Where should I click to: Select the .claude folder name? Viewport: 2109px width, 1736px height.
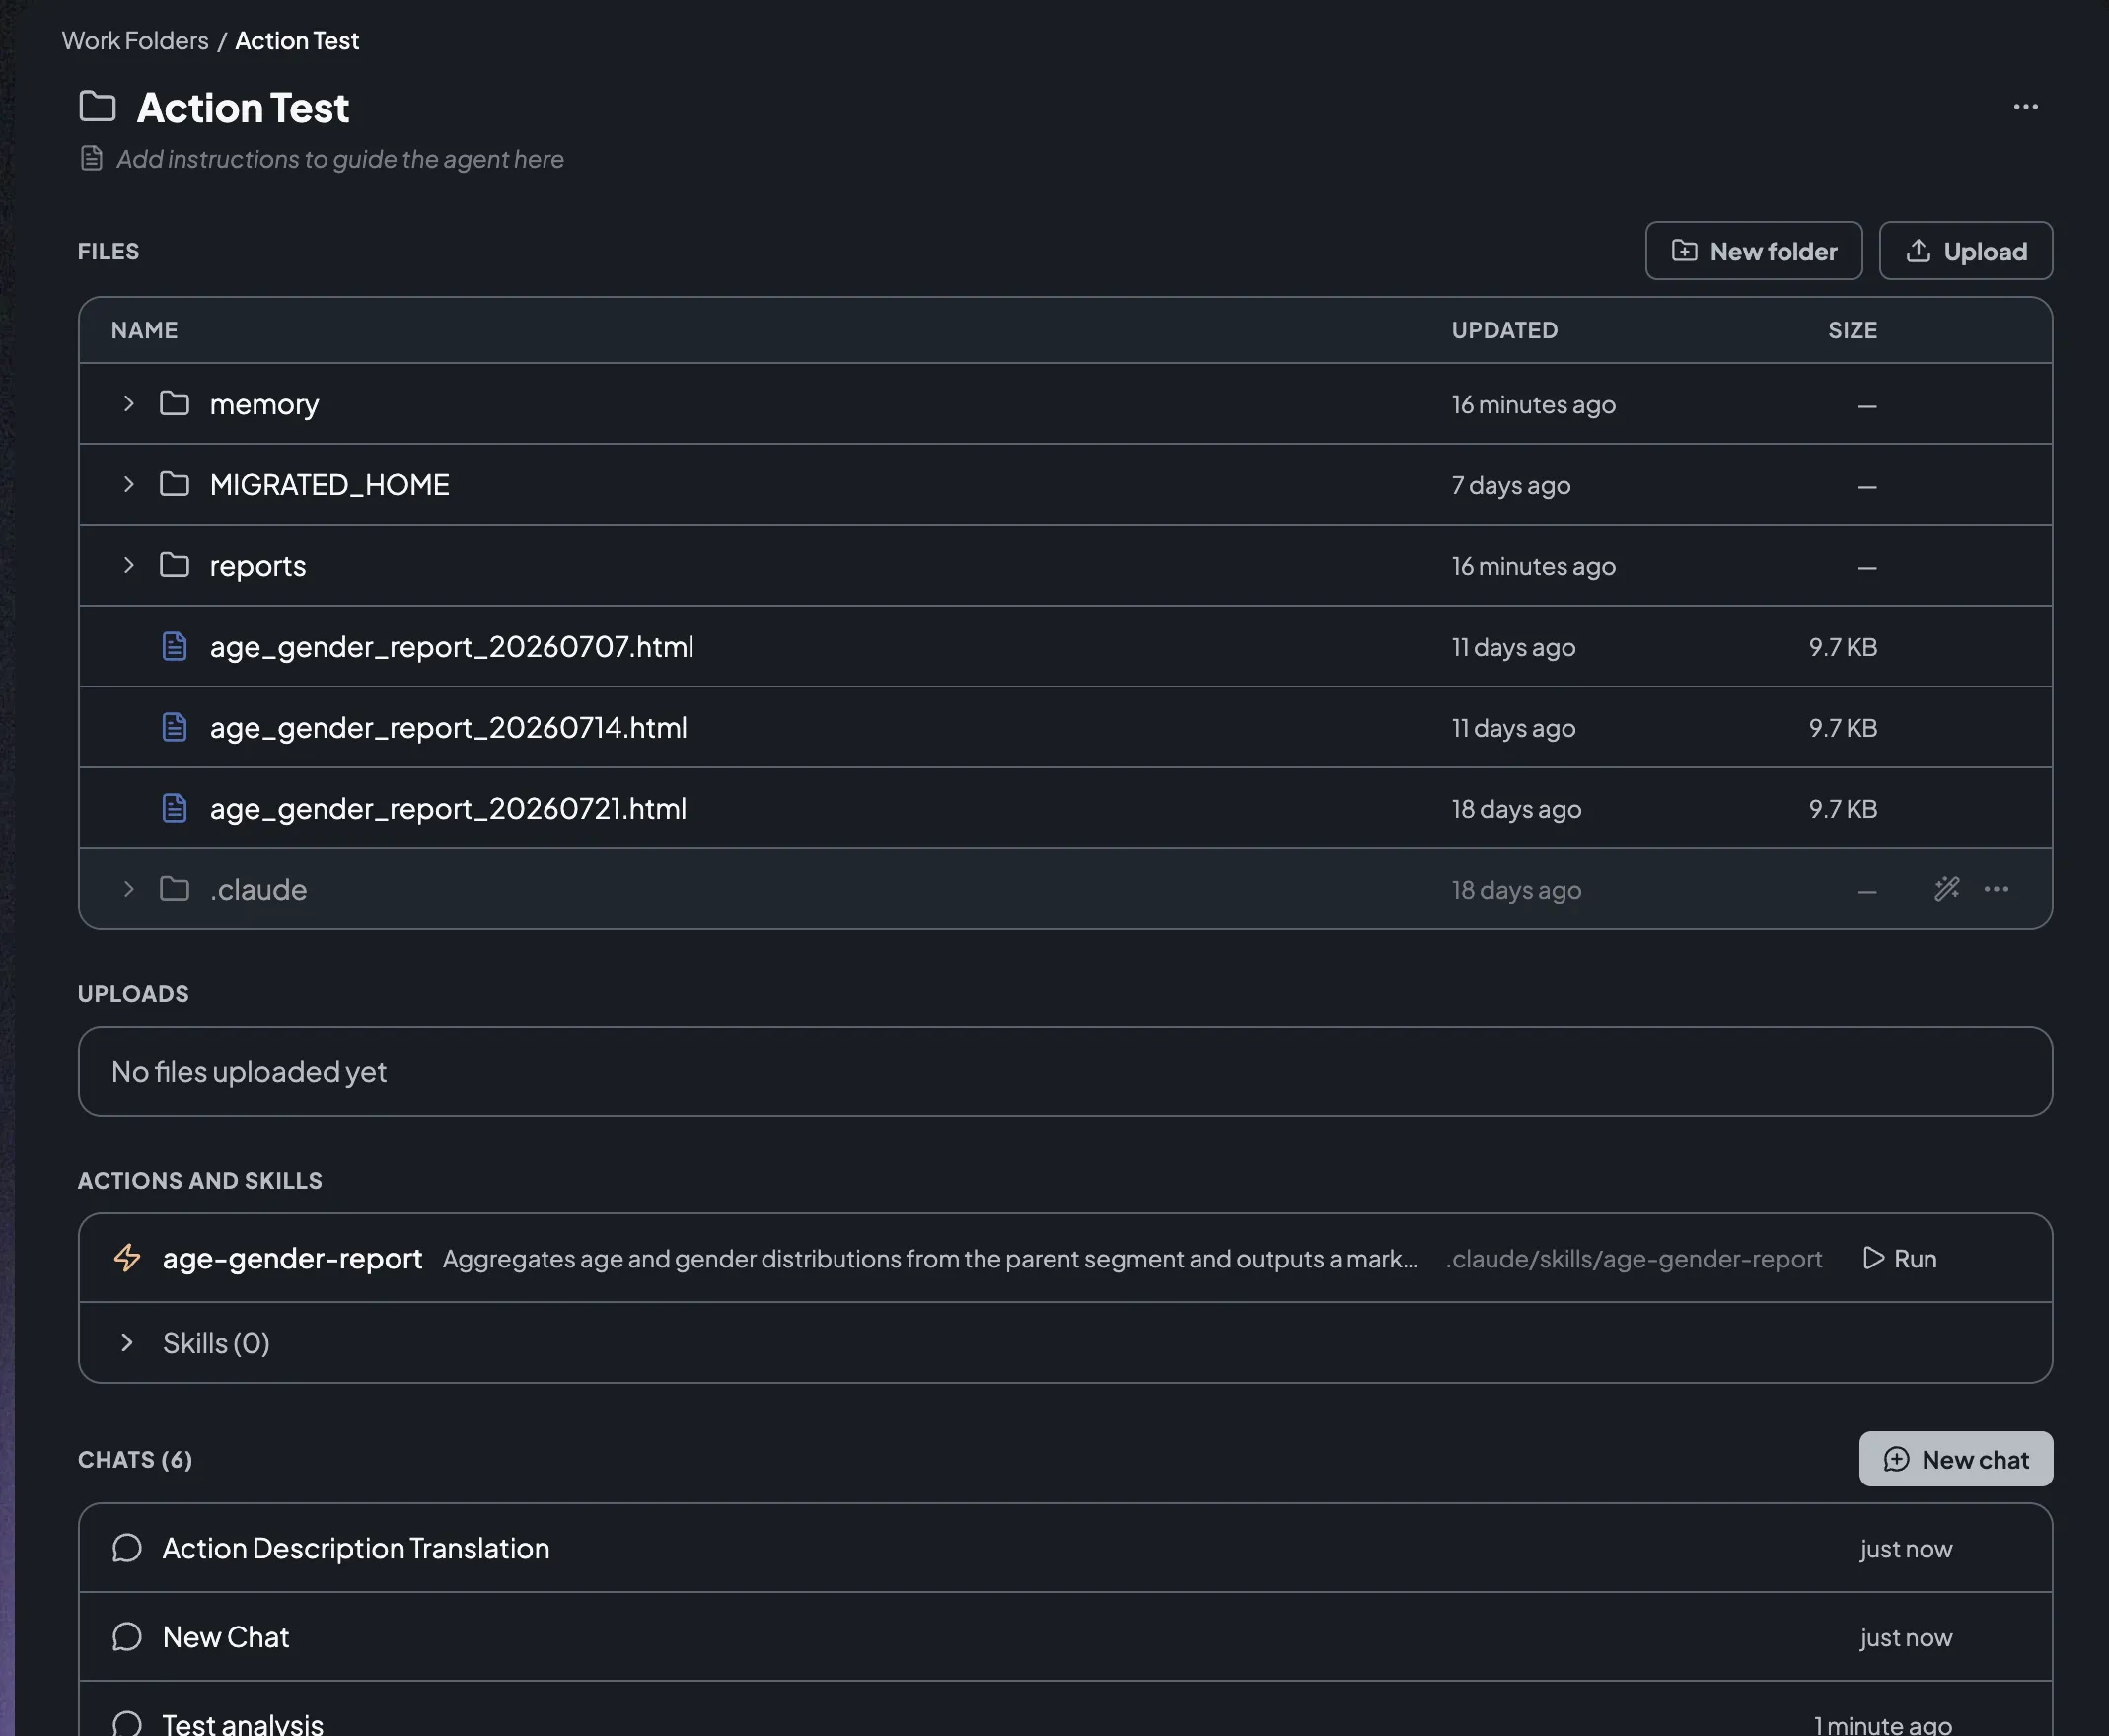[x=258, y=889]
